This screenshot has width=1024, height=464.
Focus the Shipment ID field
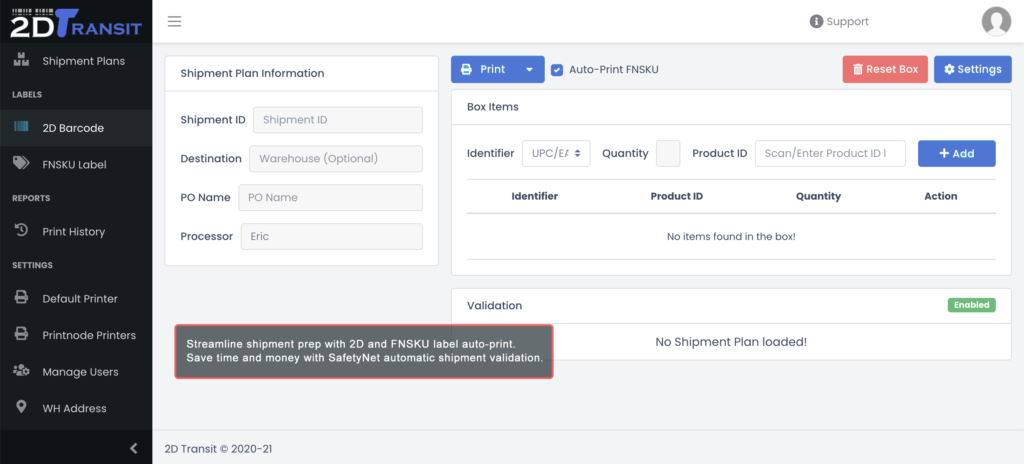pos(338,120)
